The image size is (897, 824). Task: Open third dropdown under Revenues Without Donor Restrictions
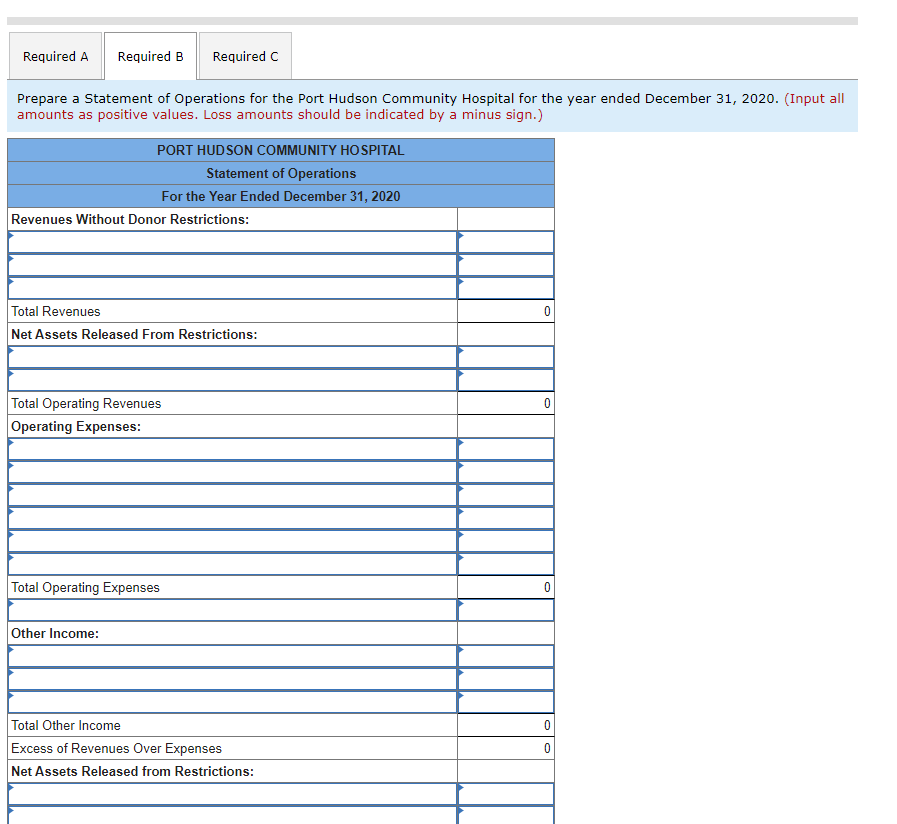[x=230, y=287]
